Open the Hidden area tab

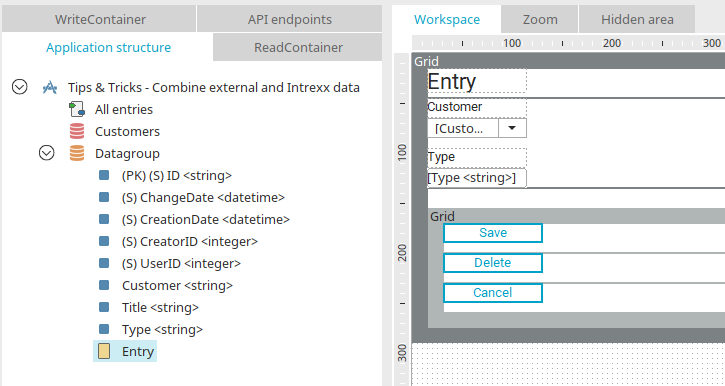click(637, 19)
